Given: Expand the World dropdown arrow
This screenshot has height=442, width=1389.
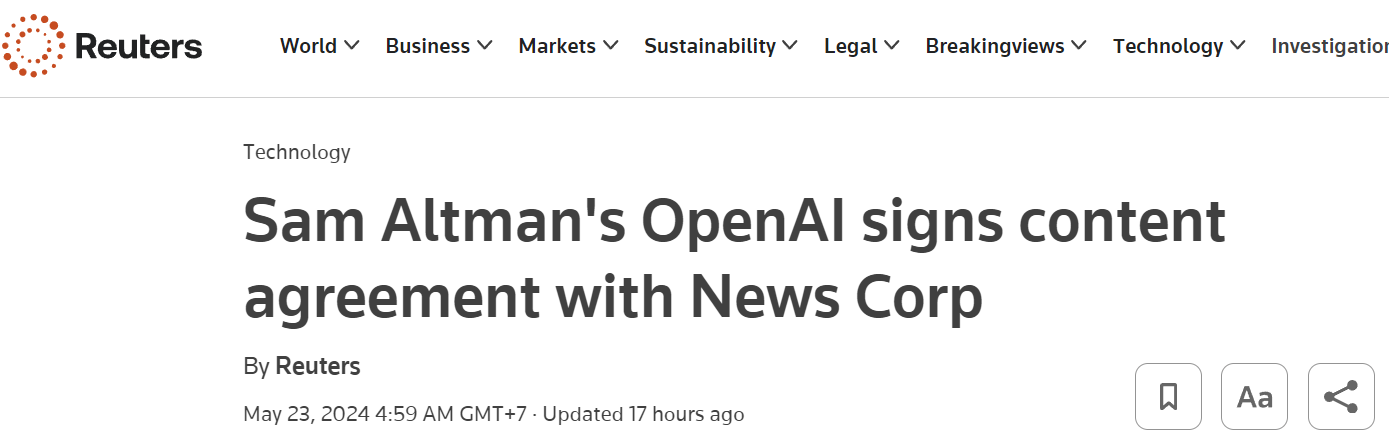Looking at the screenshot, I should (351, 46).
